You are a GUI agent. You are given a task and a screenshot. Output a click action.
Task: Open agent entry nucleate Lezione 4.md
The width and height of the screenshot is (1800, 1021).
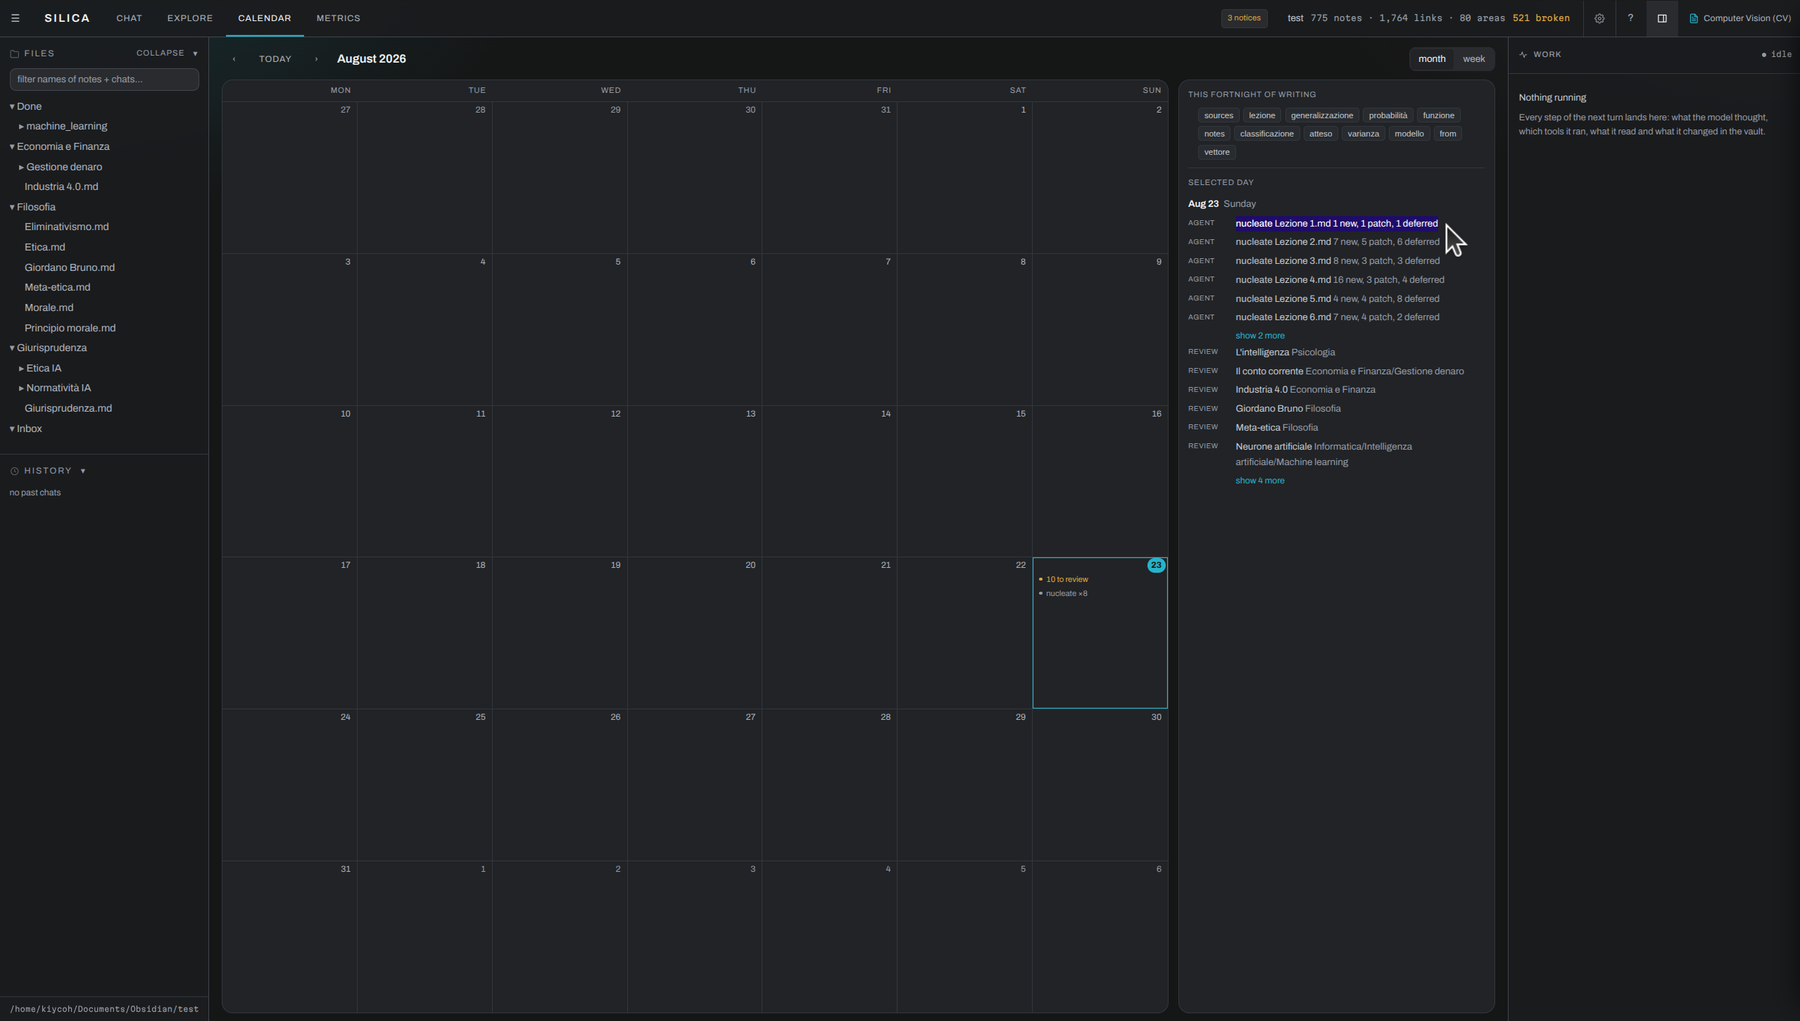1340,280
